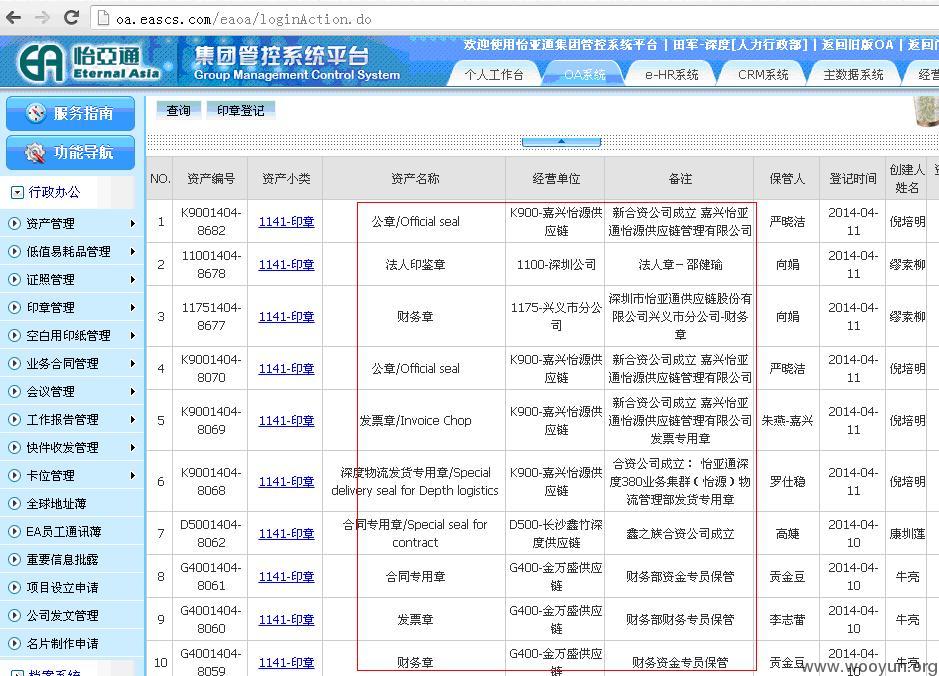
Task: Click the 财务部资金专员保管 remark cell
Action: point(680,577)
